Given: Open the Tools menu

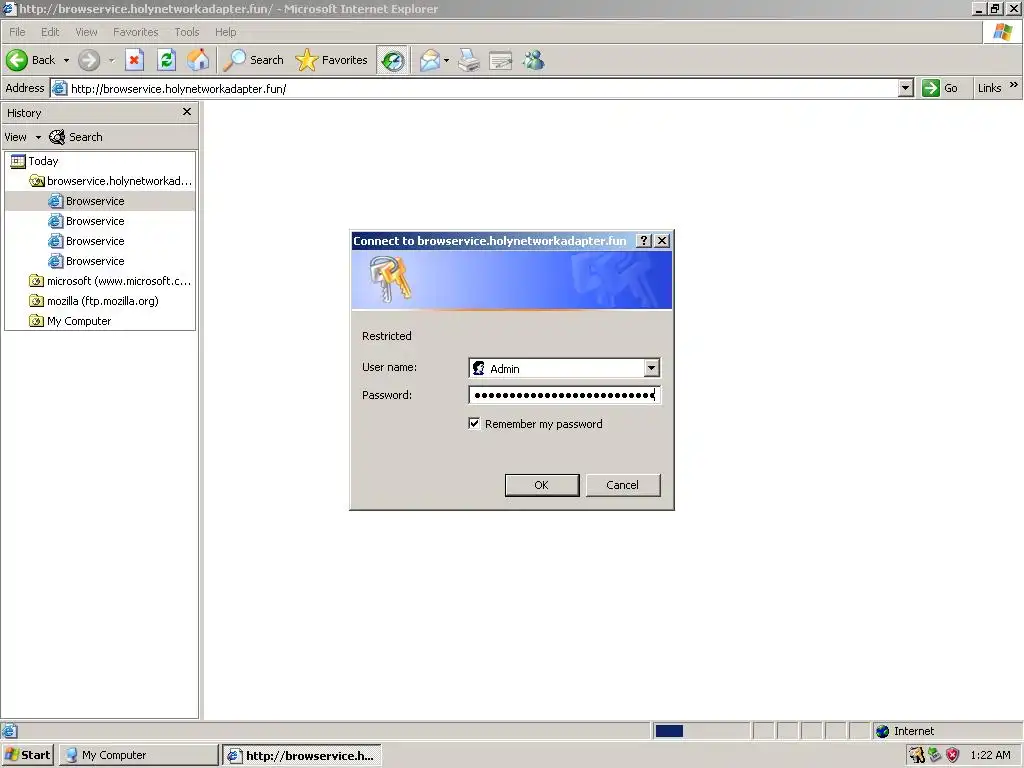Looking at the screenshot, I should [x=187, y=32].
